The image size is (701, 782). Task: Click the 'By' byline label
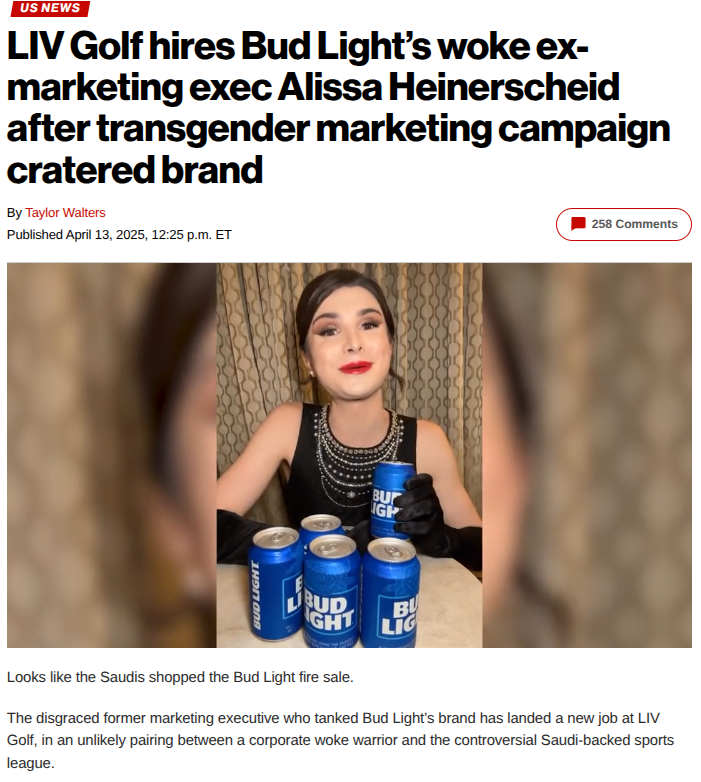pos(14,212)
